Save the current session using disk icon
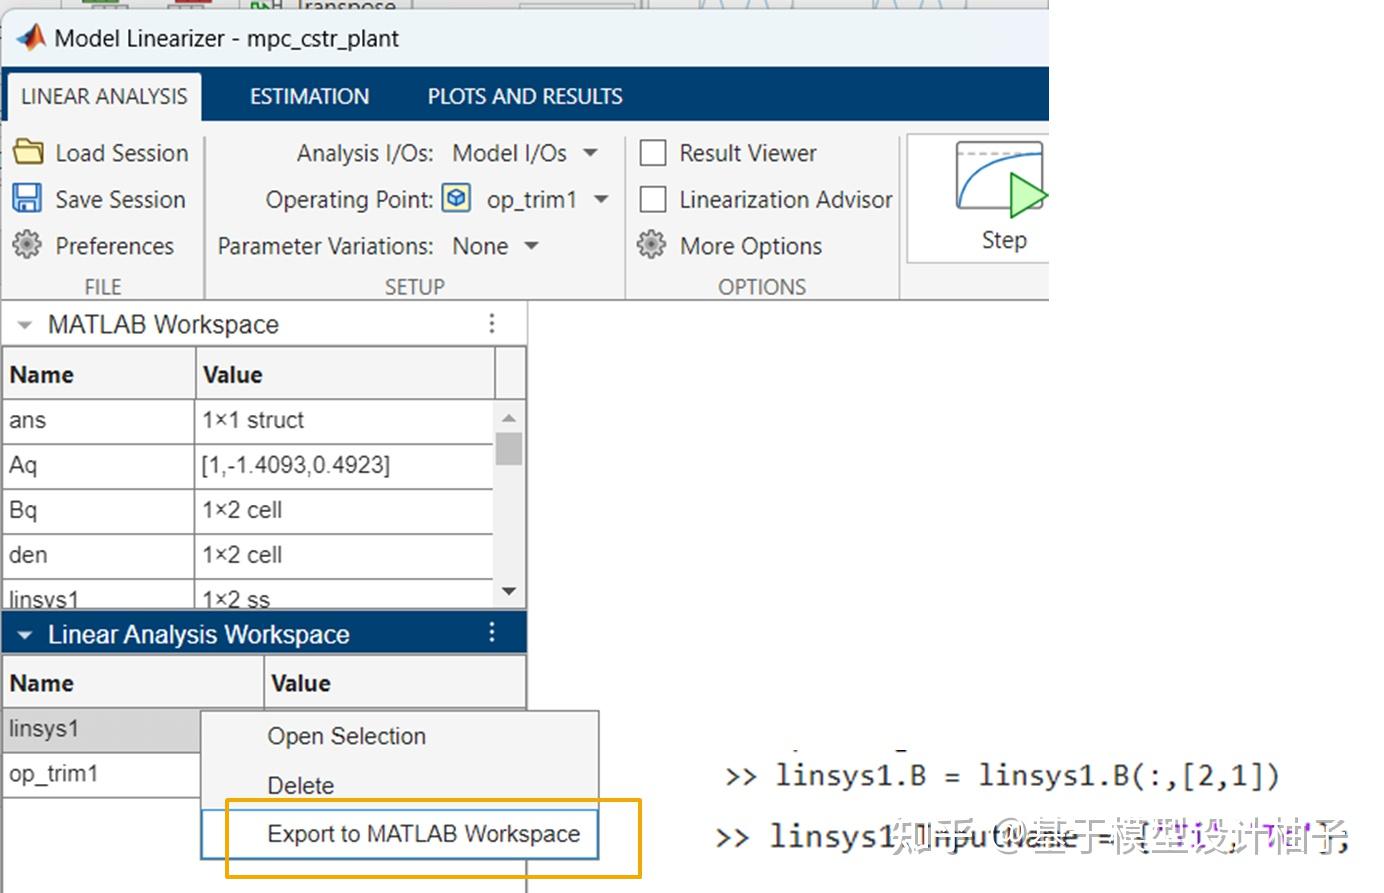Screen dimensions: 1384x893 (27, 198)
